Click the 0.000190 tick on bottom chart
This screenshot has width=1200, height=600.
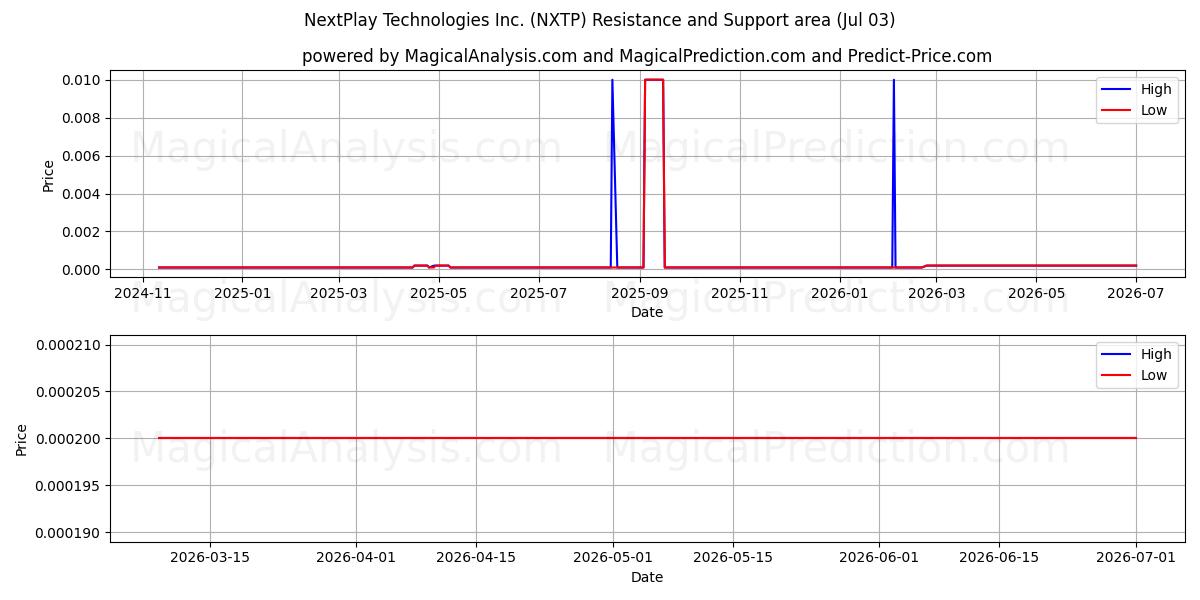point(66,533)
